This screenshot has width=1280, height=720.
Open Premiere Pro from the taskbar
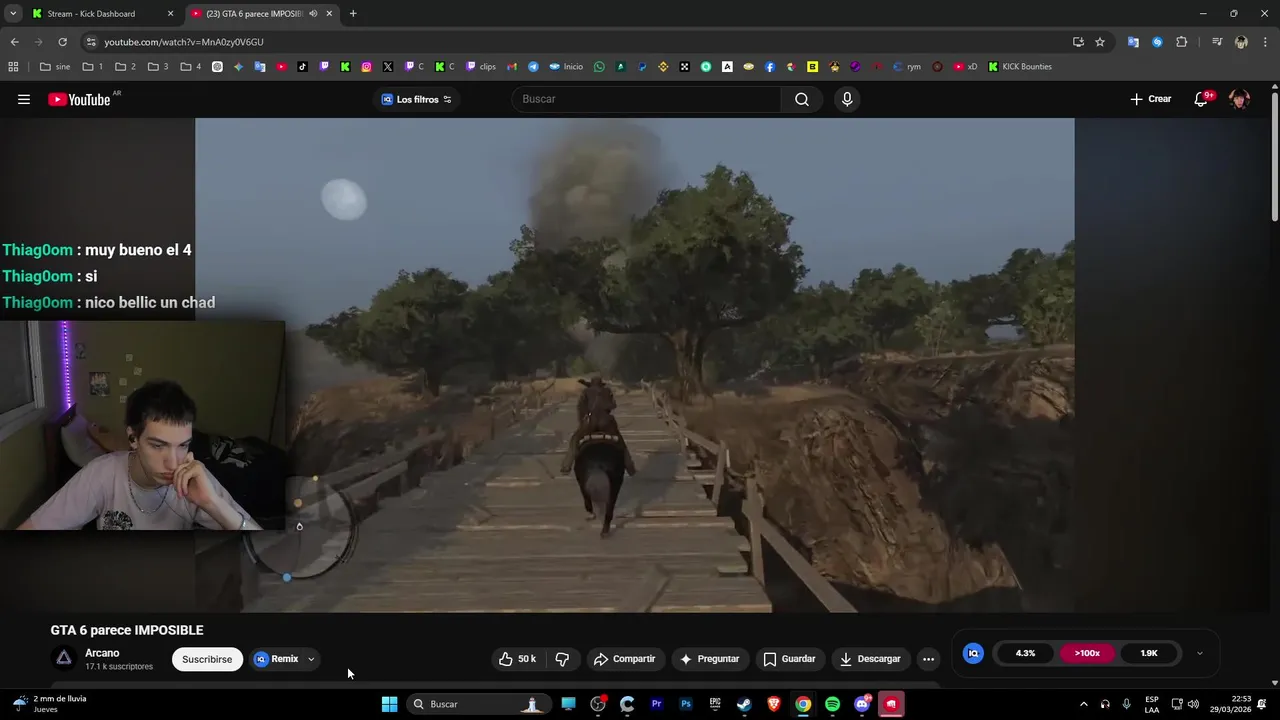[656, 704]
